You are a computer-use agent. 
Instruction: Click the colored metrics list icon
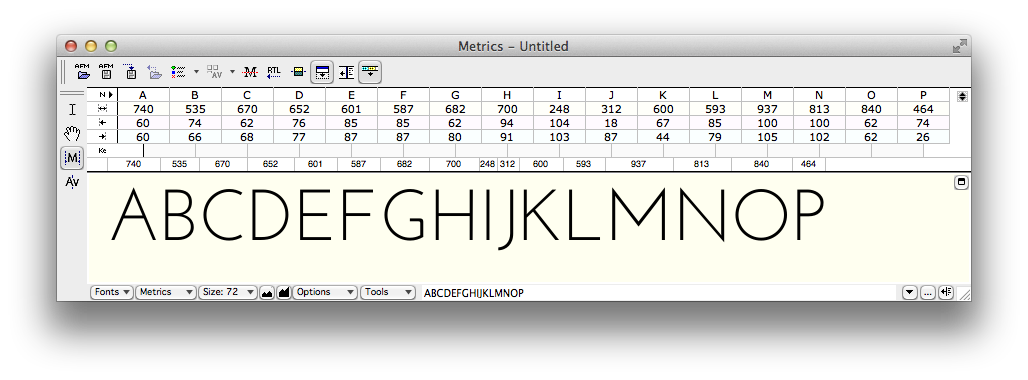pyautogui.click(x=178, y=71)
